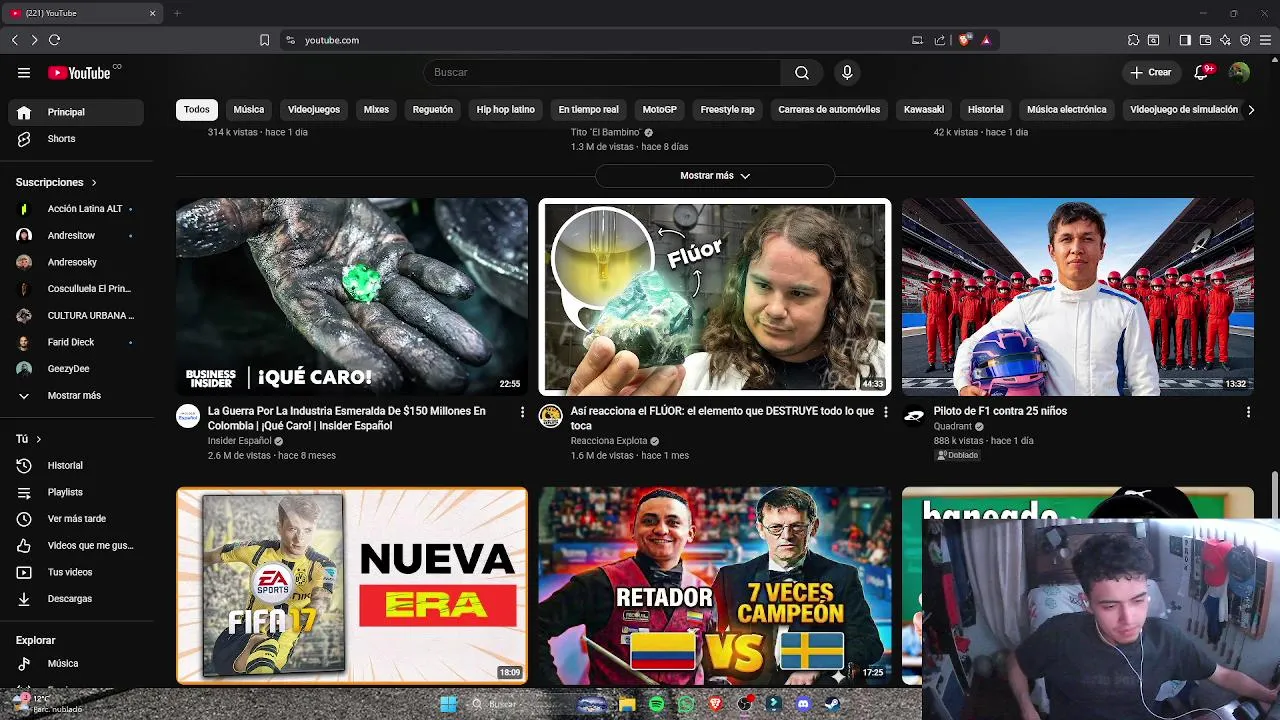Open the Piloto de F1 contra 25 niños title
Screen dimensions: 1280x720
(1000, 411)
